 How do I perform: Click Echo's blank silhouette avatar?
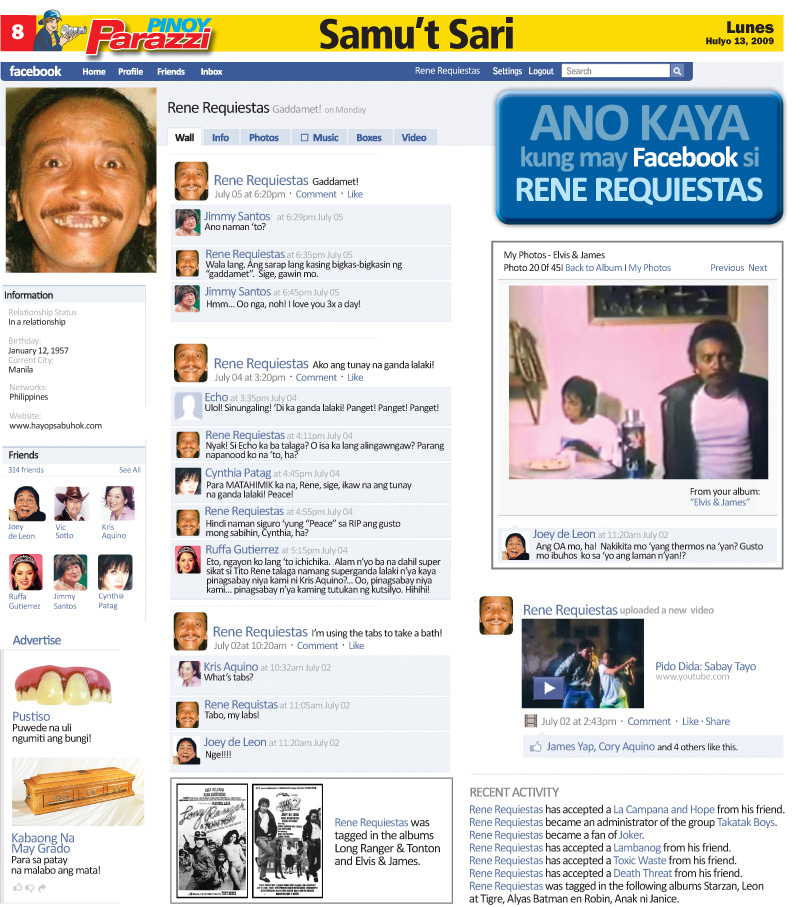[188, 405]
